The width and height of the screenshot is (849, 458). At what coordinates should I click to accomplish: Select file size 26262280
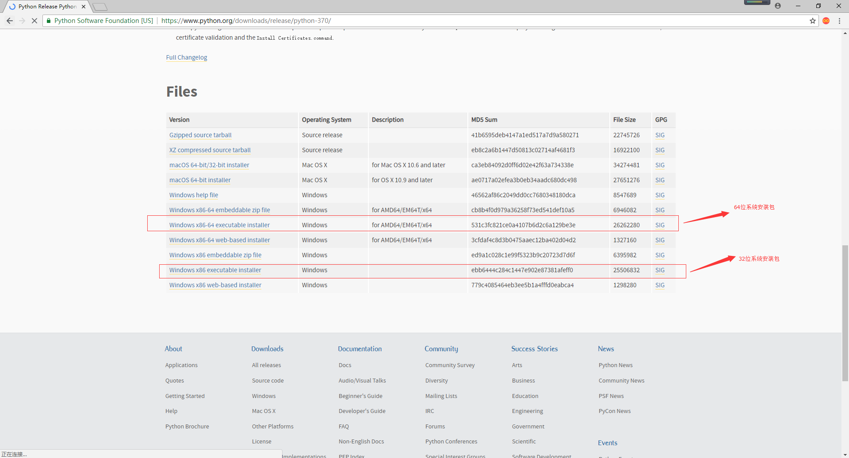626,225
